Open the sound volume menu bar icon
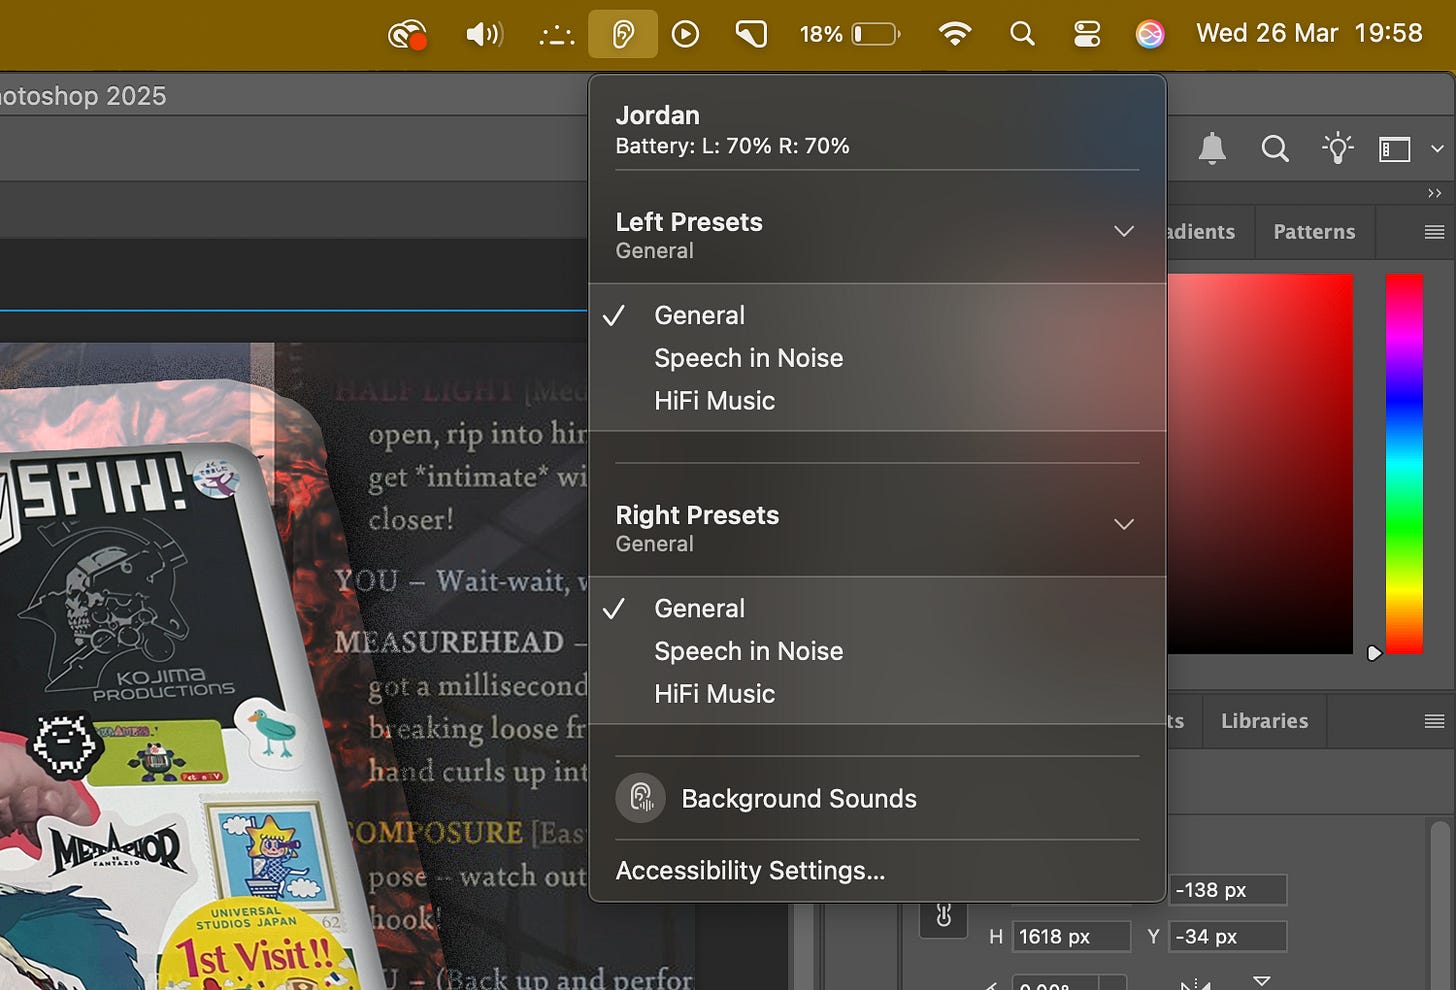Viewport: 1456px width, 990px height. coord(484,35)
